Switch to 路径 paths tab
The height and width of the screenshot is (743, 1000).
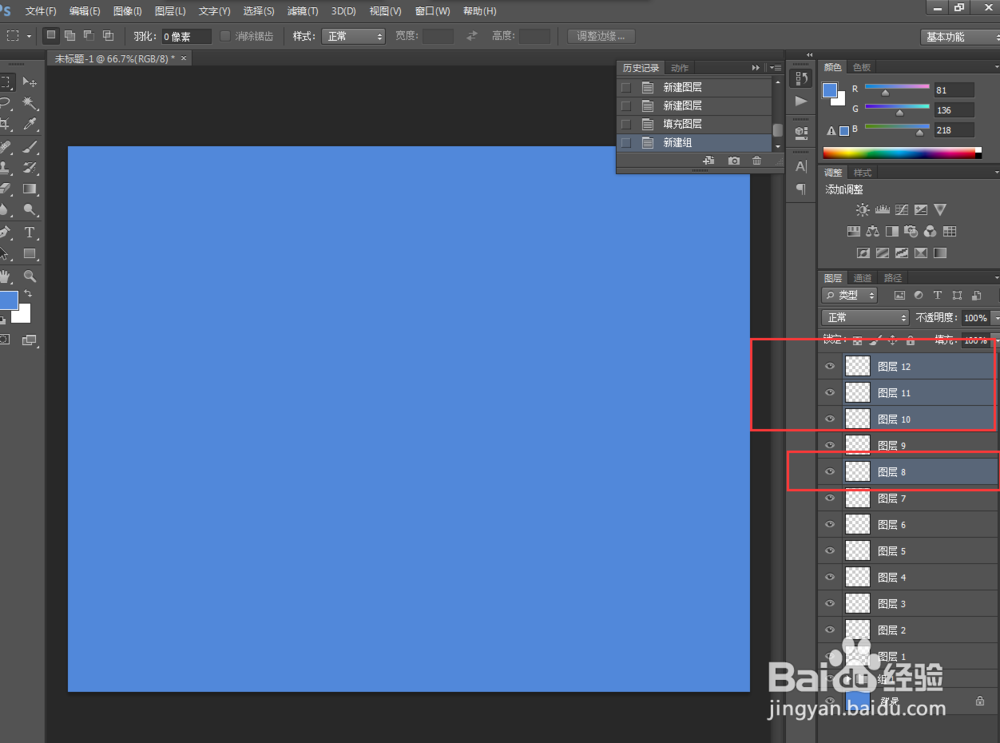point(893,278)
